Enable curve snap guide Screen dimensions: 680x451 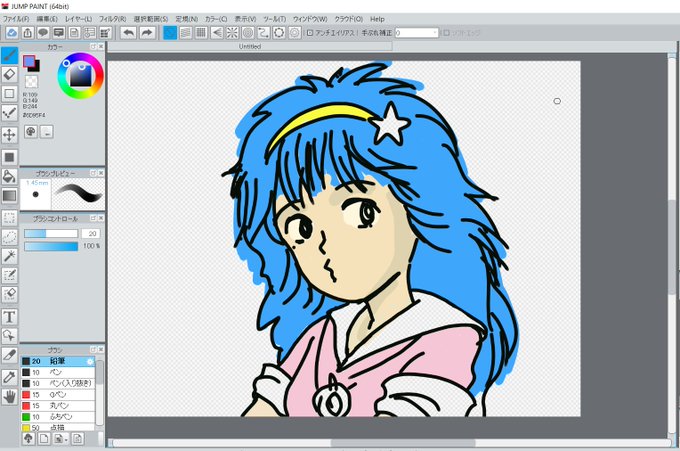(264, 33)
